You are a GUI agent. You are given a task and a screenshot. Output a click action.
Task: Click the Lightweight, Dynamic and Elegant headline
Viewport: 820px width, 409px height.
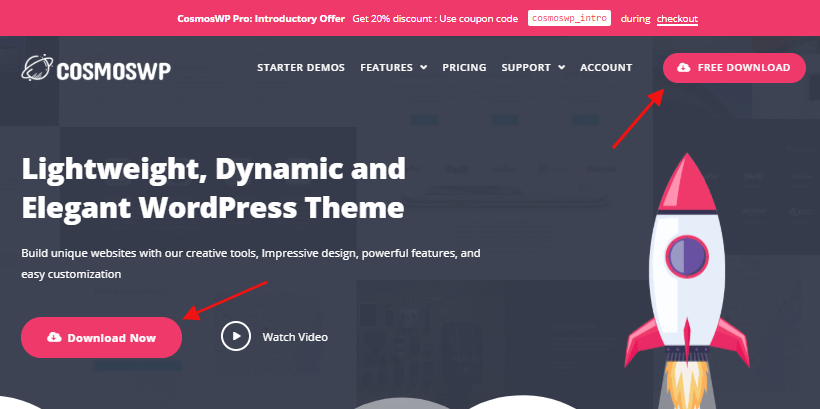pos(213,188)
